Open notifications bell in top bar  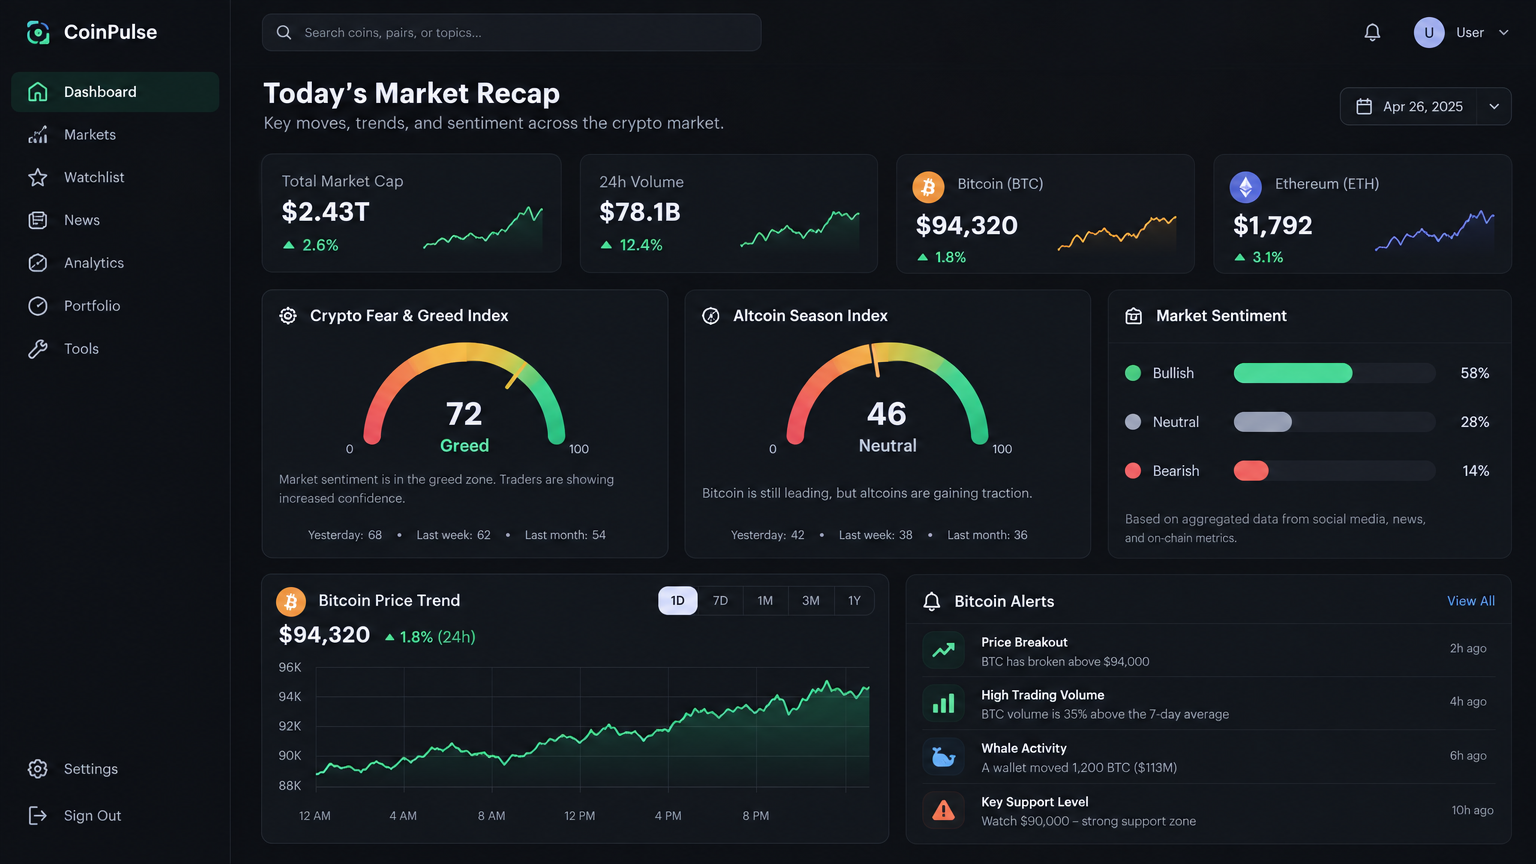coord(1372,33)
